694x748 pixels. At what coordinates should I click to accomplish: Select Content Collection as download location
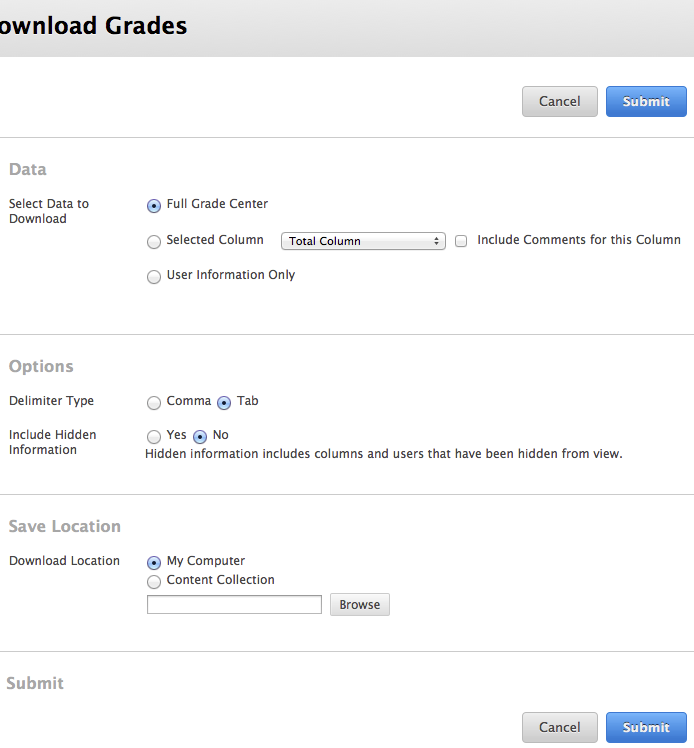(154, 582)
